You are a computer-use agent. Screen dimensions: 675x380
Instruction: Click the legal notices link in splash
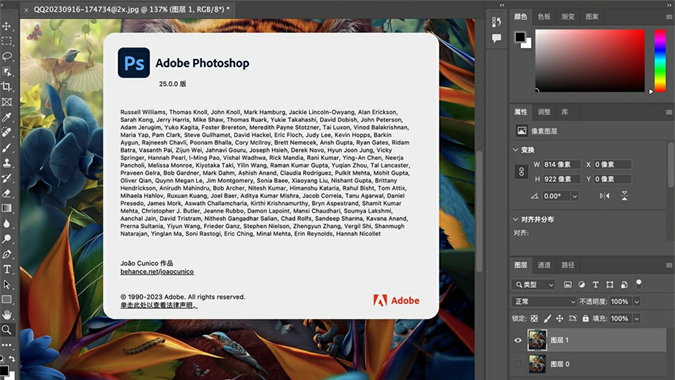pos(159,305)
